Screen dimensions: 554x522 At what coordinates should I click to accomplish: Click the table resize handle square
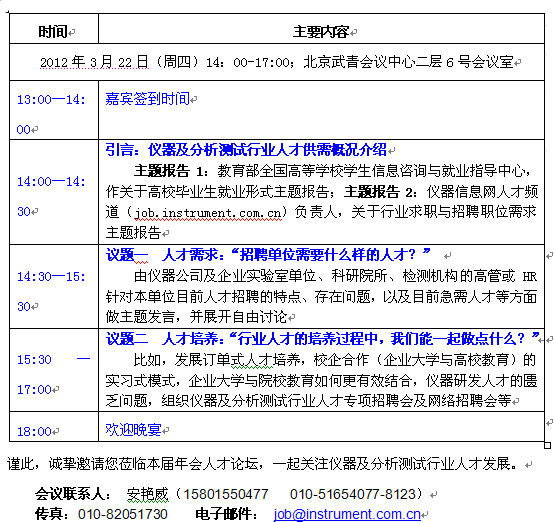click(547, 446)
